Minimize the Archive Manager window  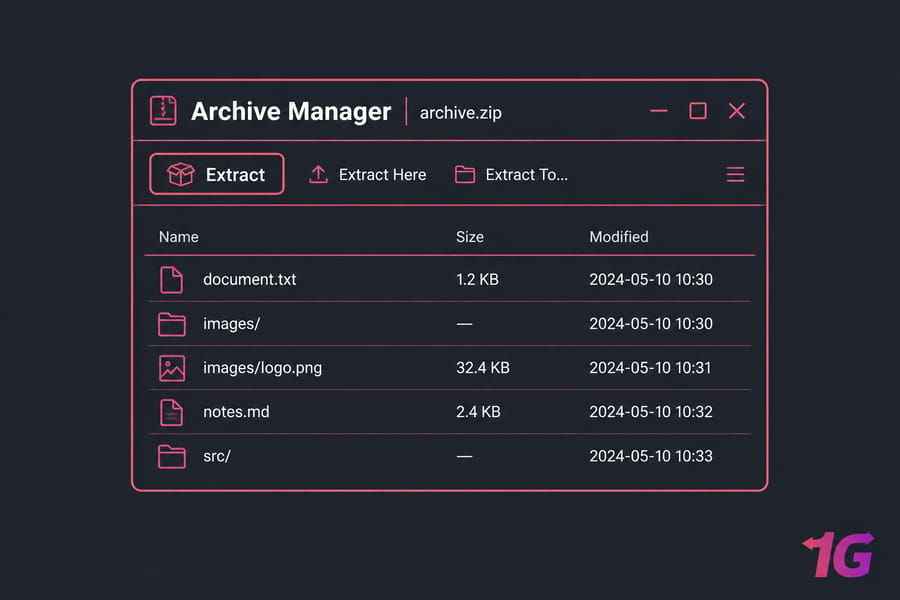(658, 110)
